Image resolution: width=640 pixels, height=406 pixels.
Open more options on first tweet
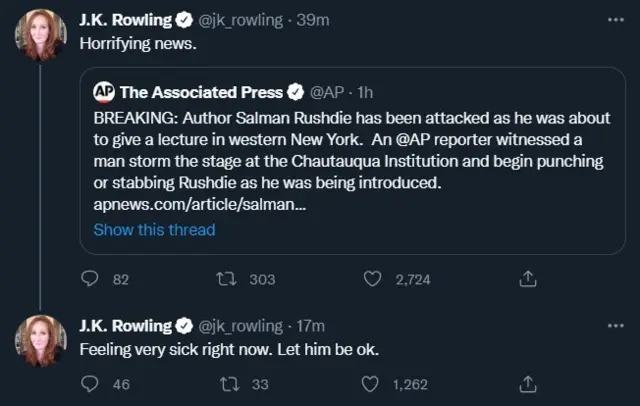pyautogui.click(x=614, y=19)
